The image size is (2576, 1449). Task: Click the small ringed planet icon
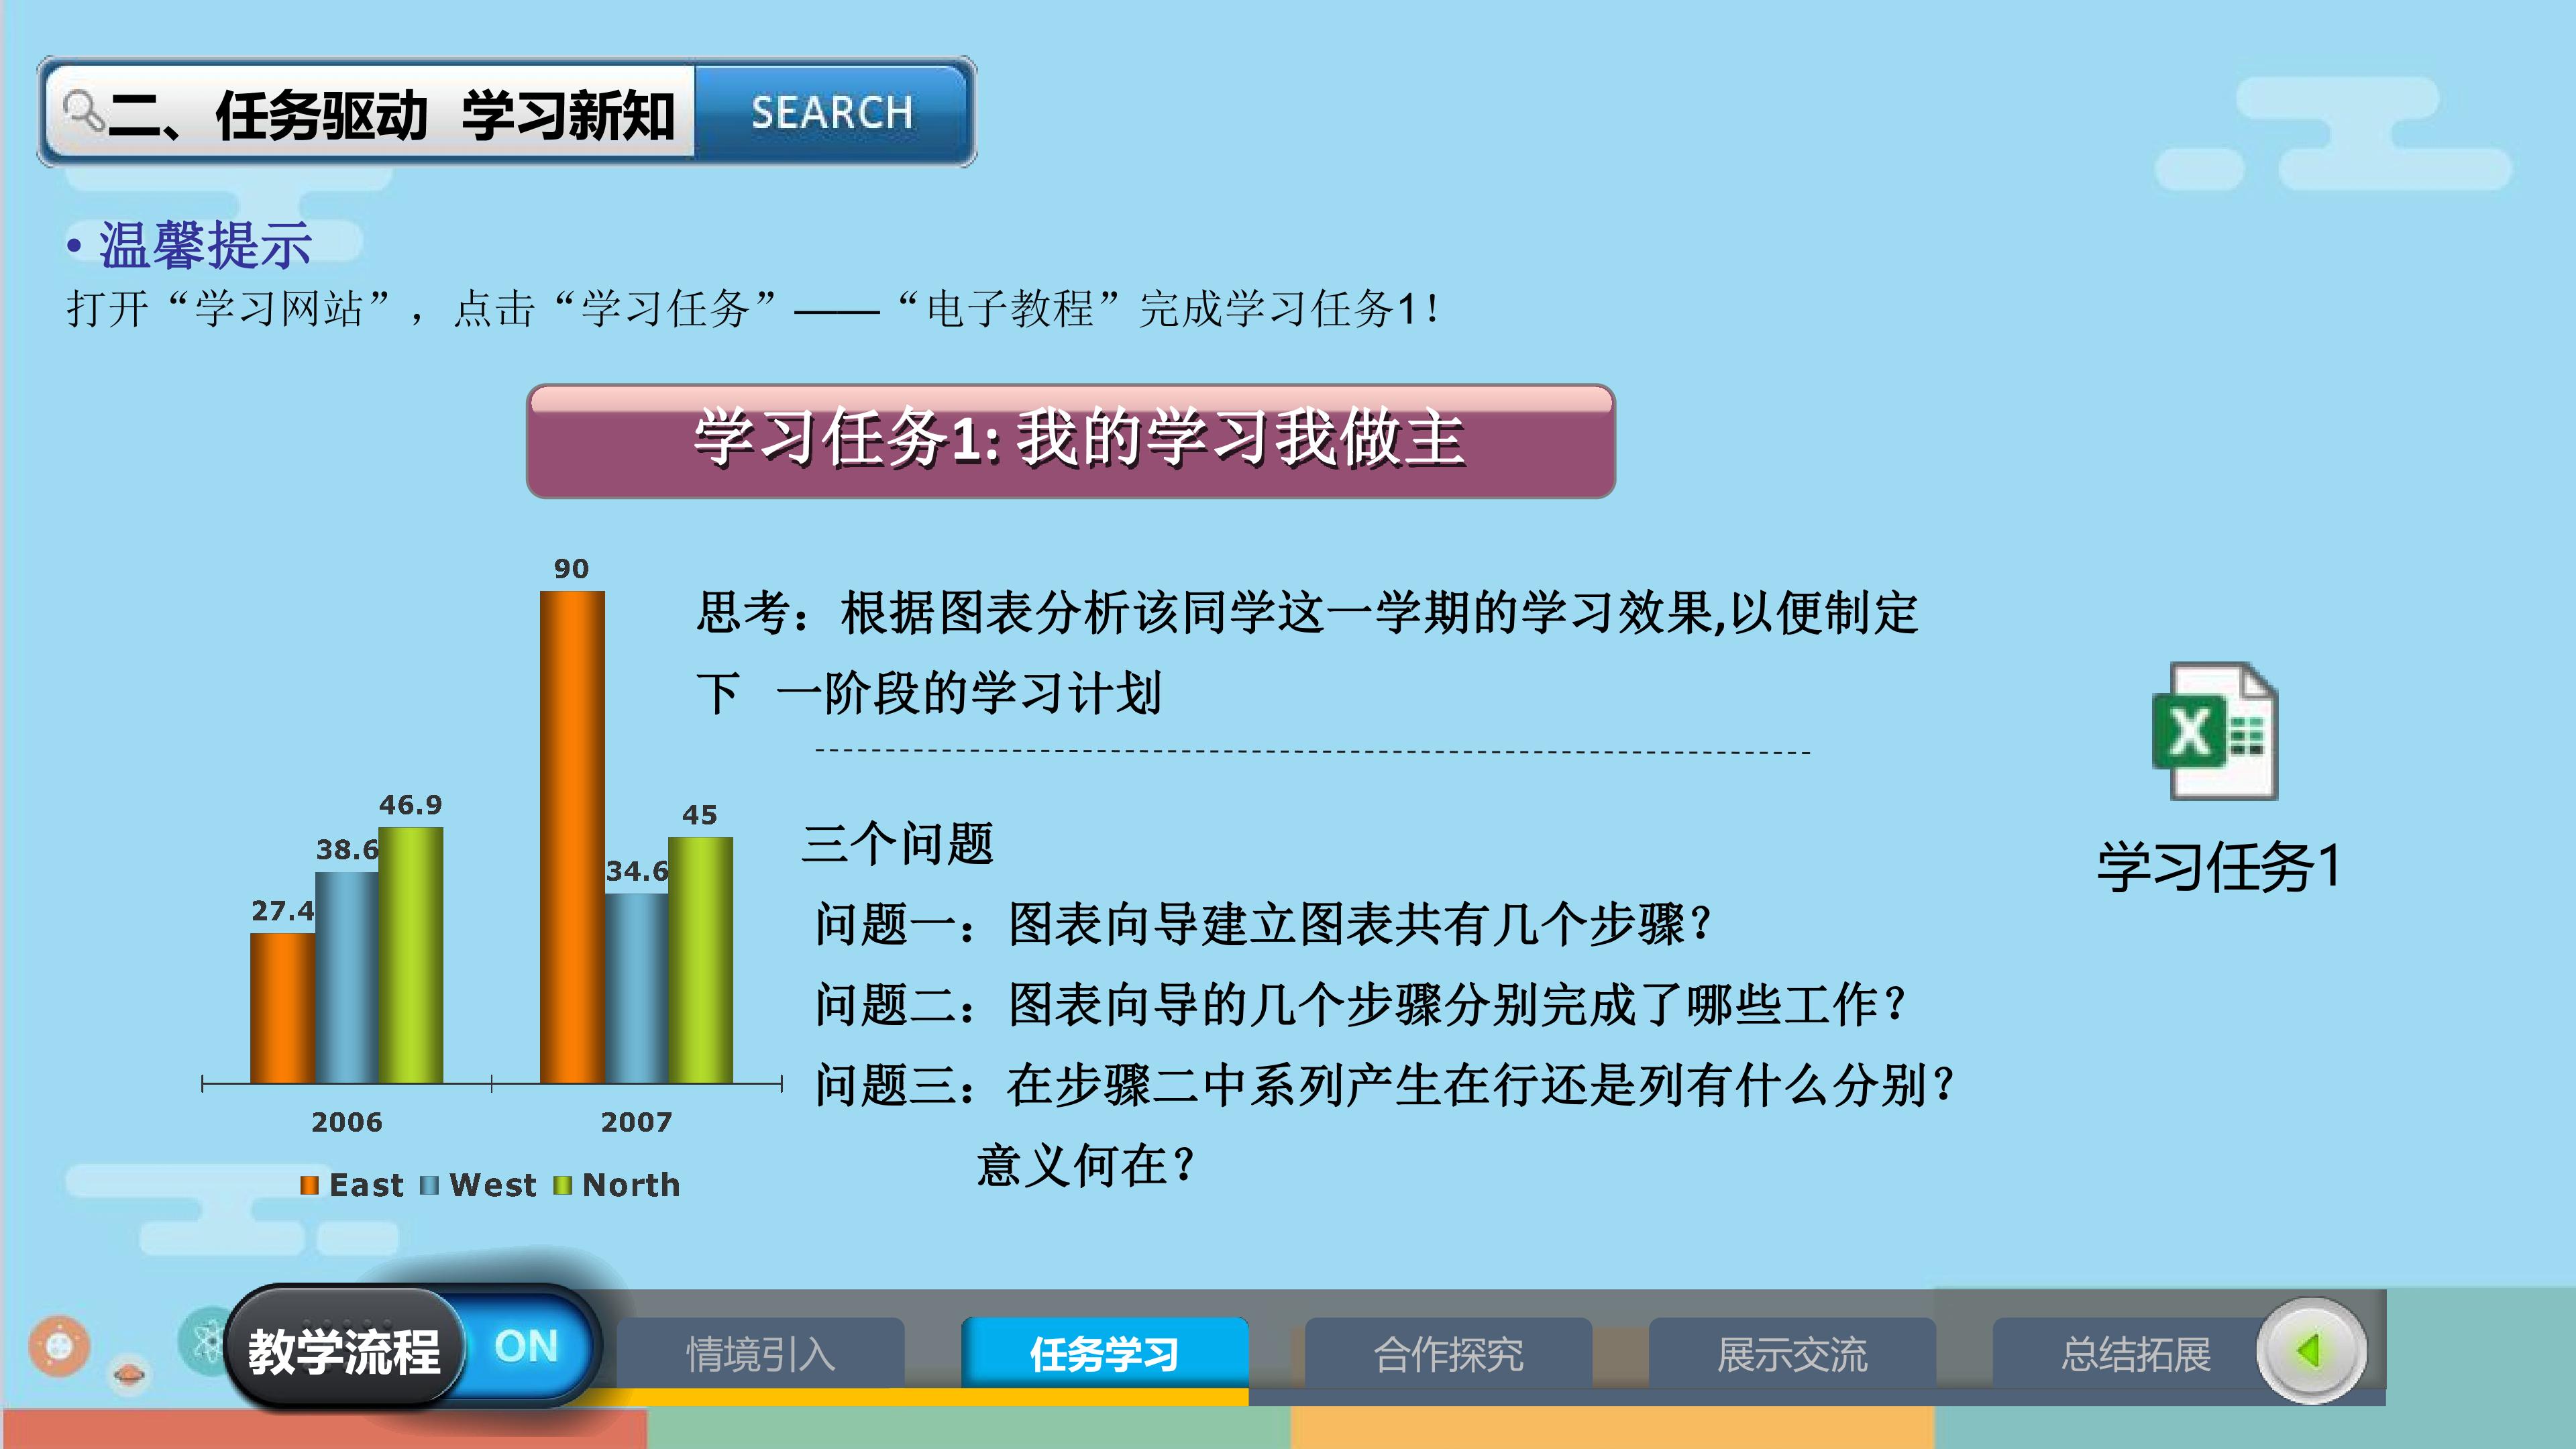point(130,1375)
